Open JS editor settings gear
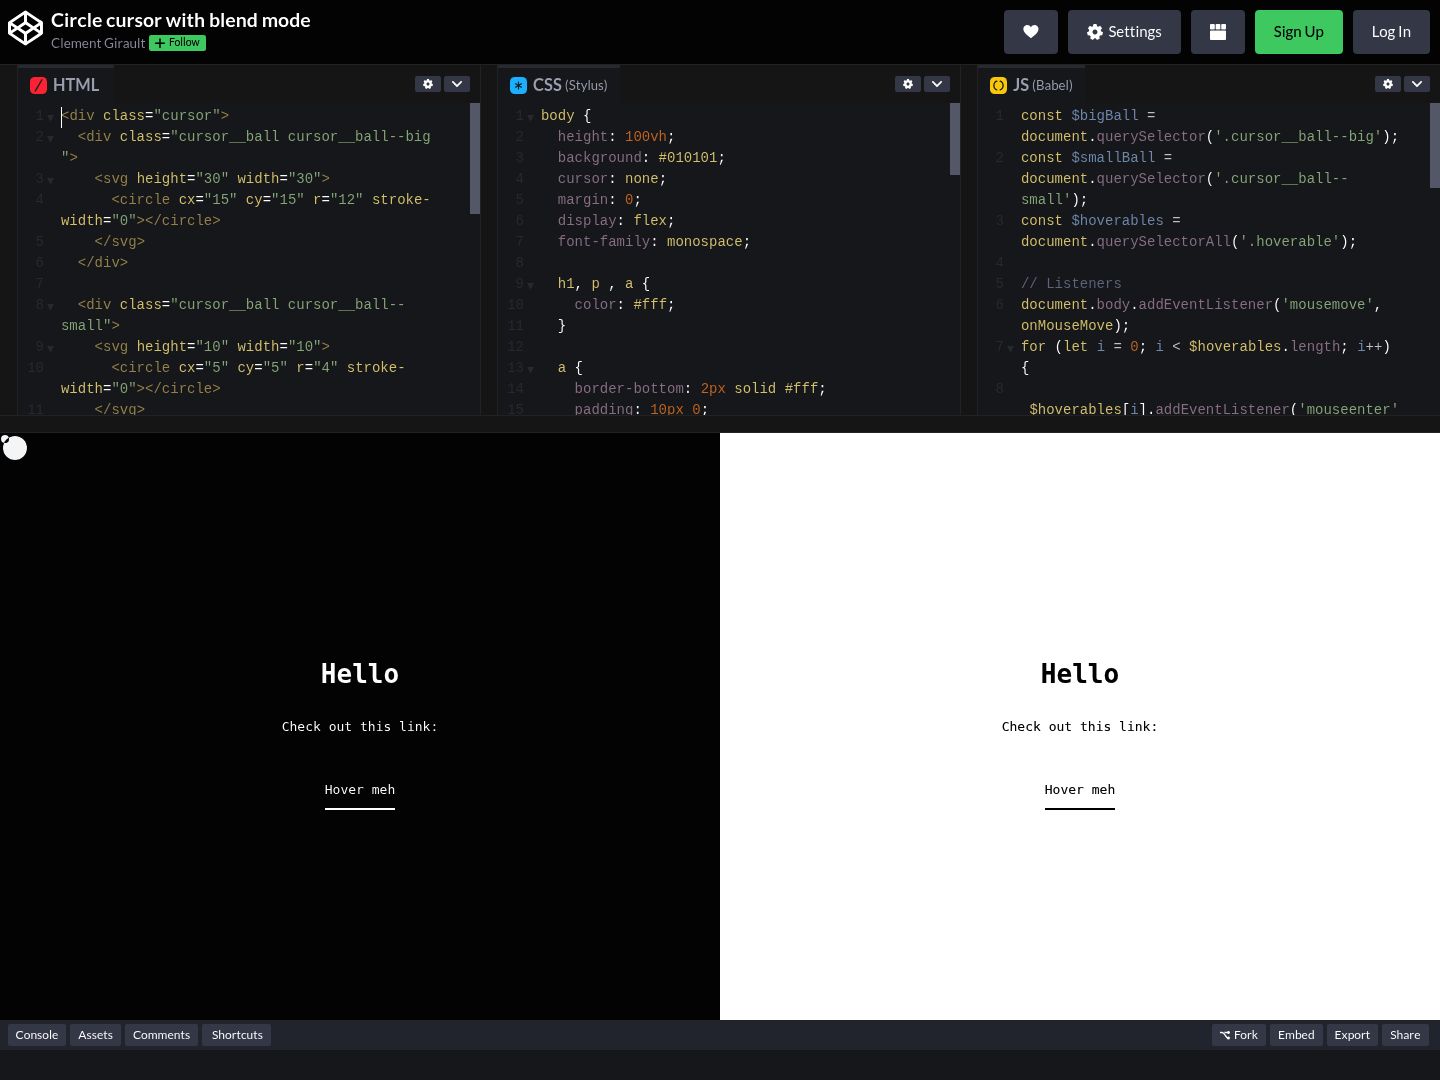 coord(1388,84)
